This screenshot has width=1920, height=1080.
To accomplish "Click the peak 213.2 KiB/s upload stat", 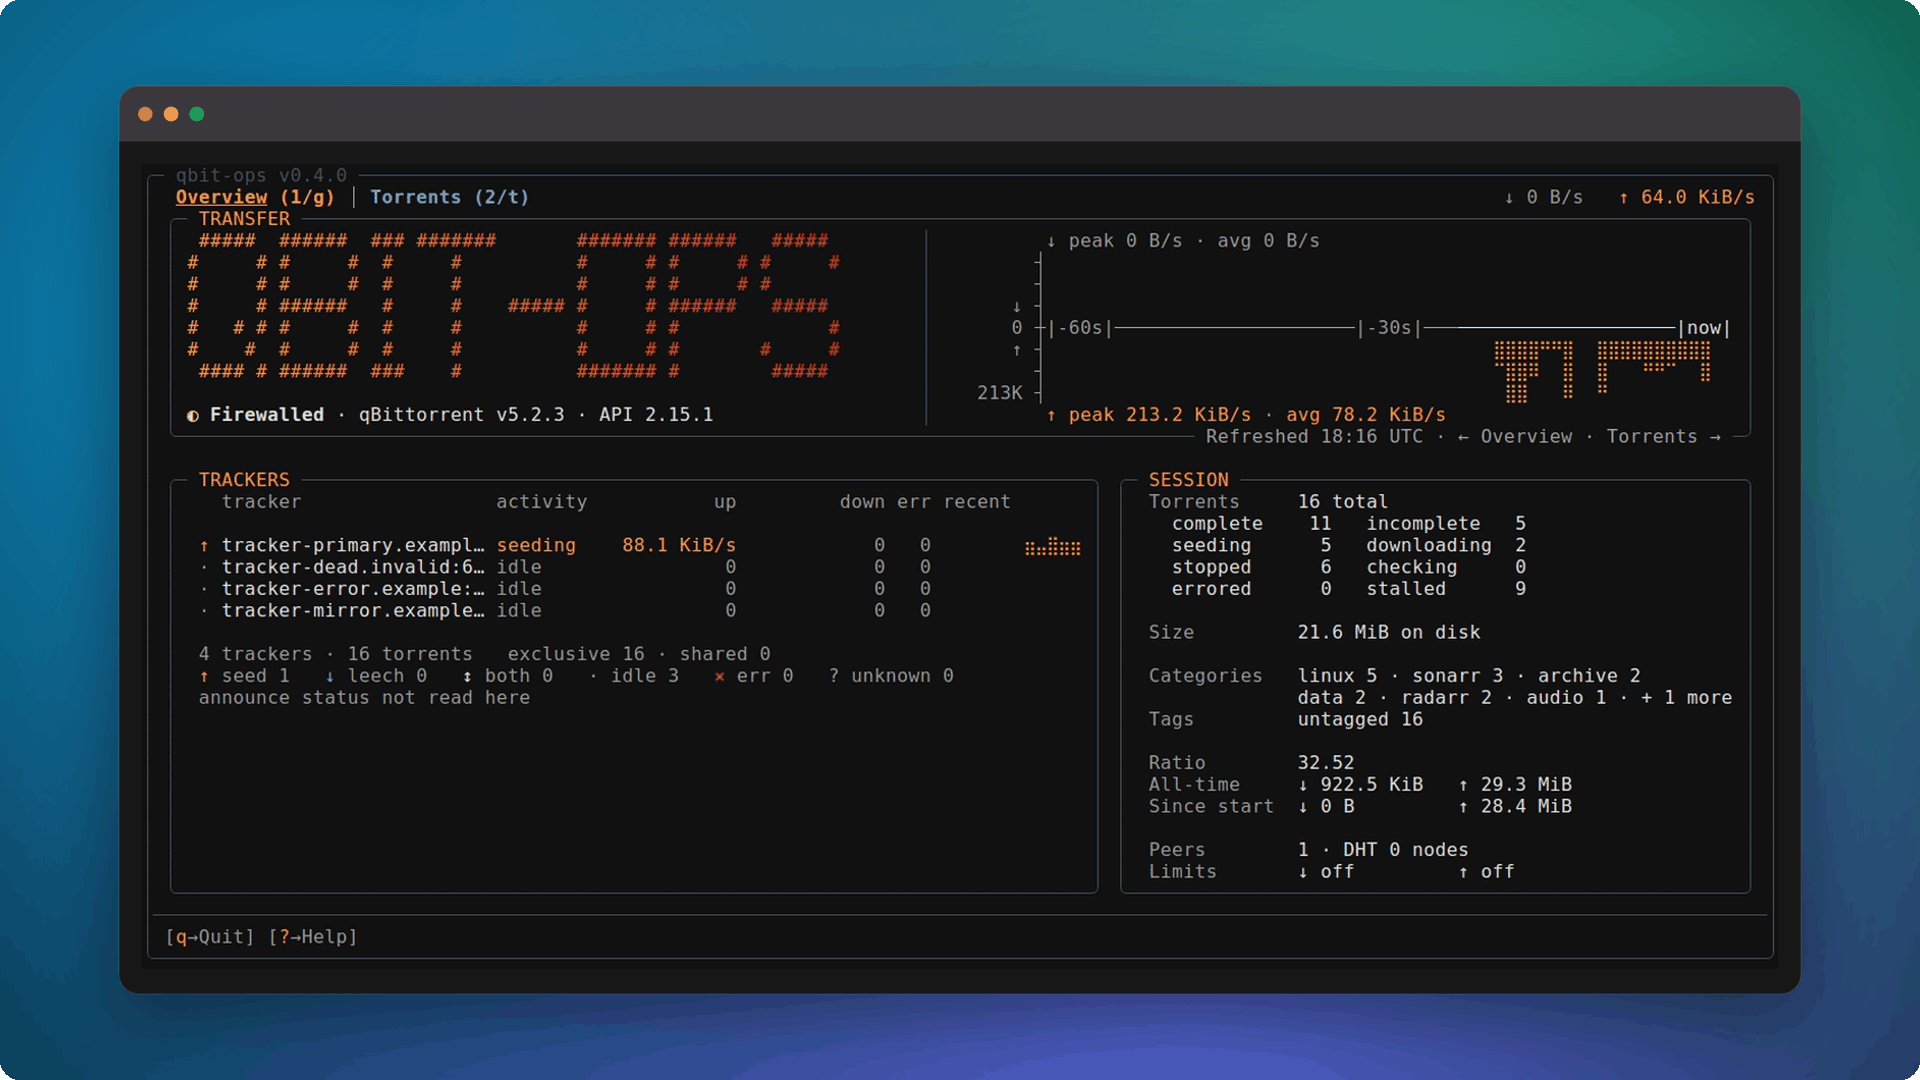I will point(1149,415).
